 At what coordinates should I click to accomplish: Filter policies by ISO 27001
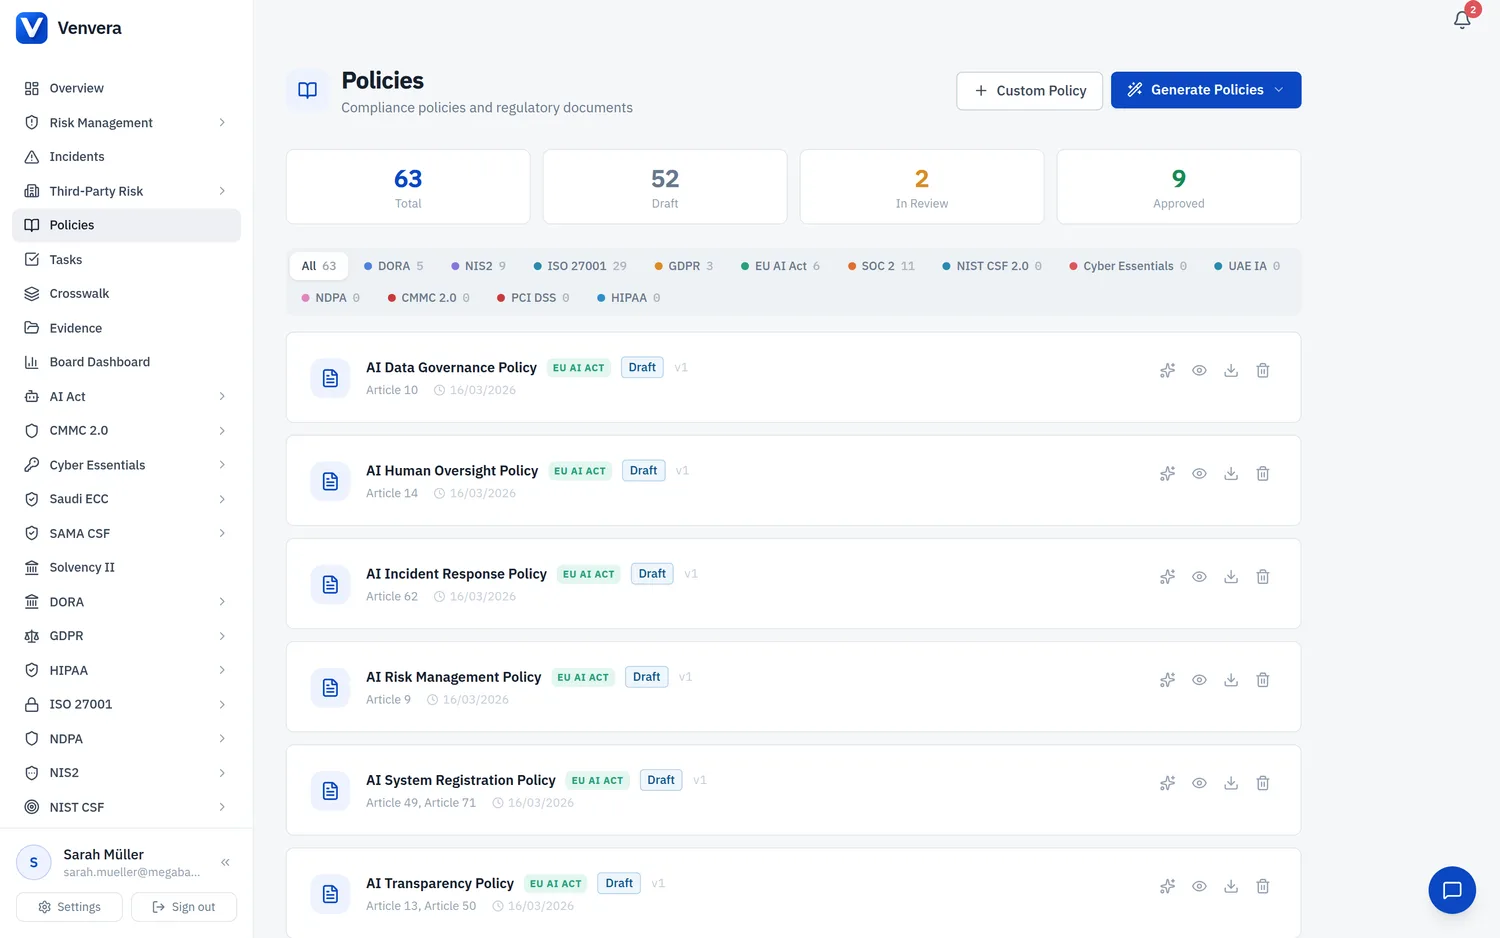tap(580, 266)
